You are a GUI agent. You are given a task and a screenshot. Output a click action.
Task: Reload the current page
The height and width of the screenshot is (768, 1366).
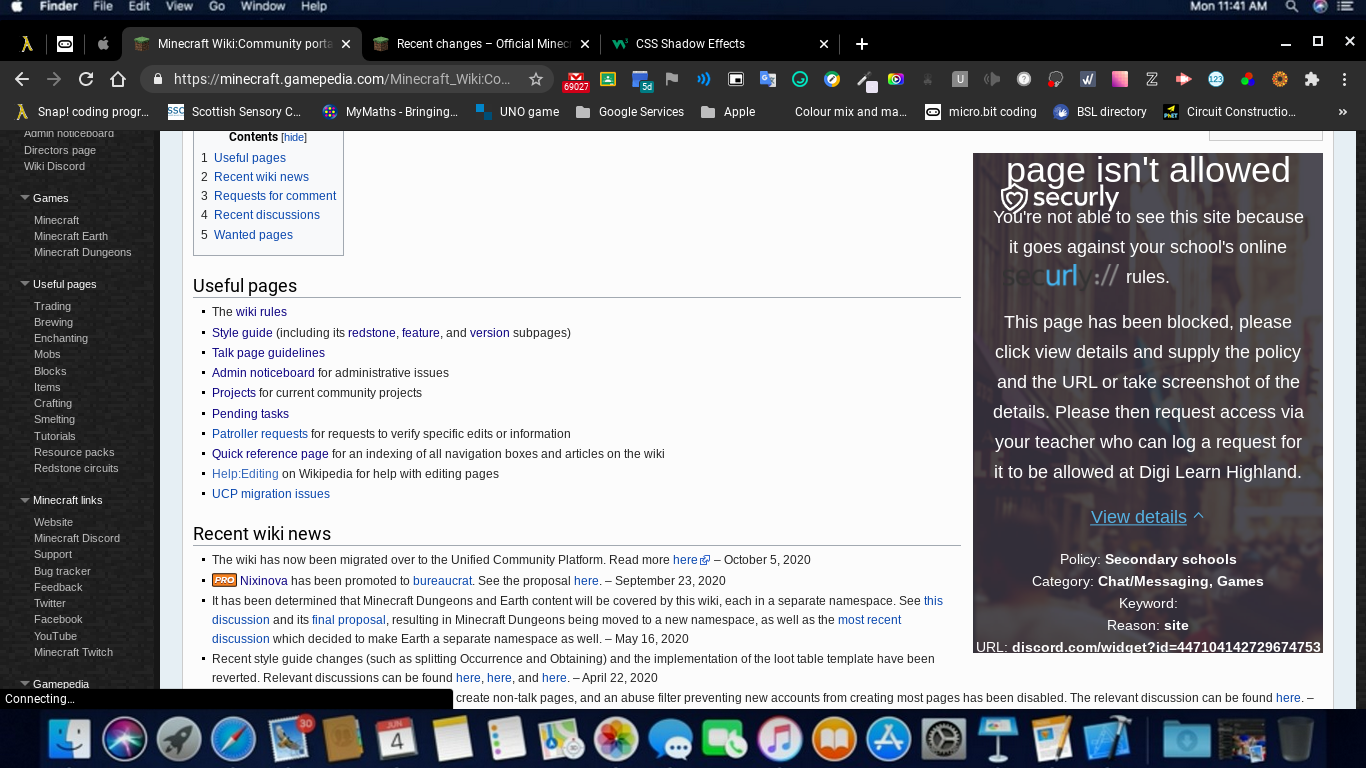pos(86,79)
